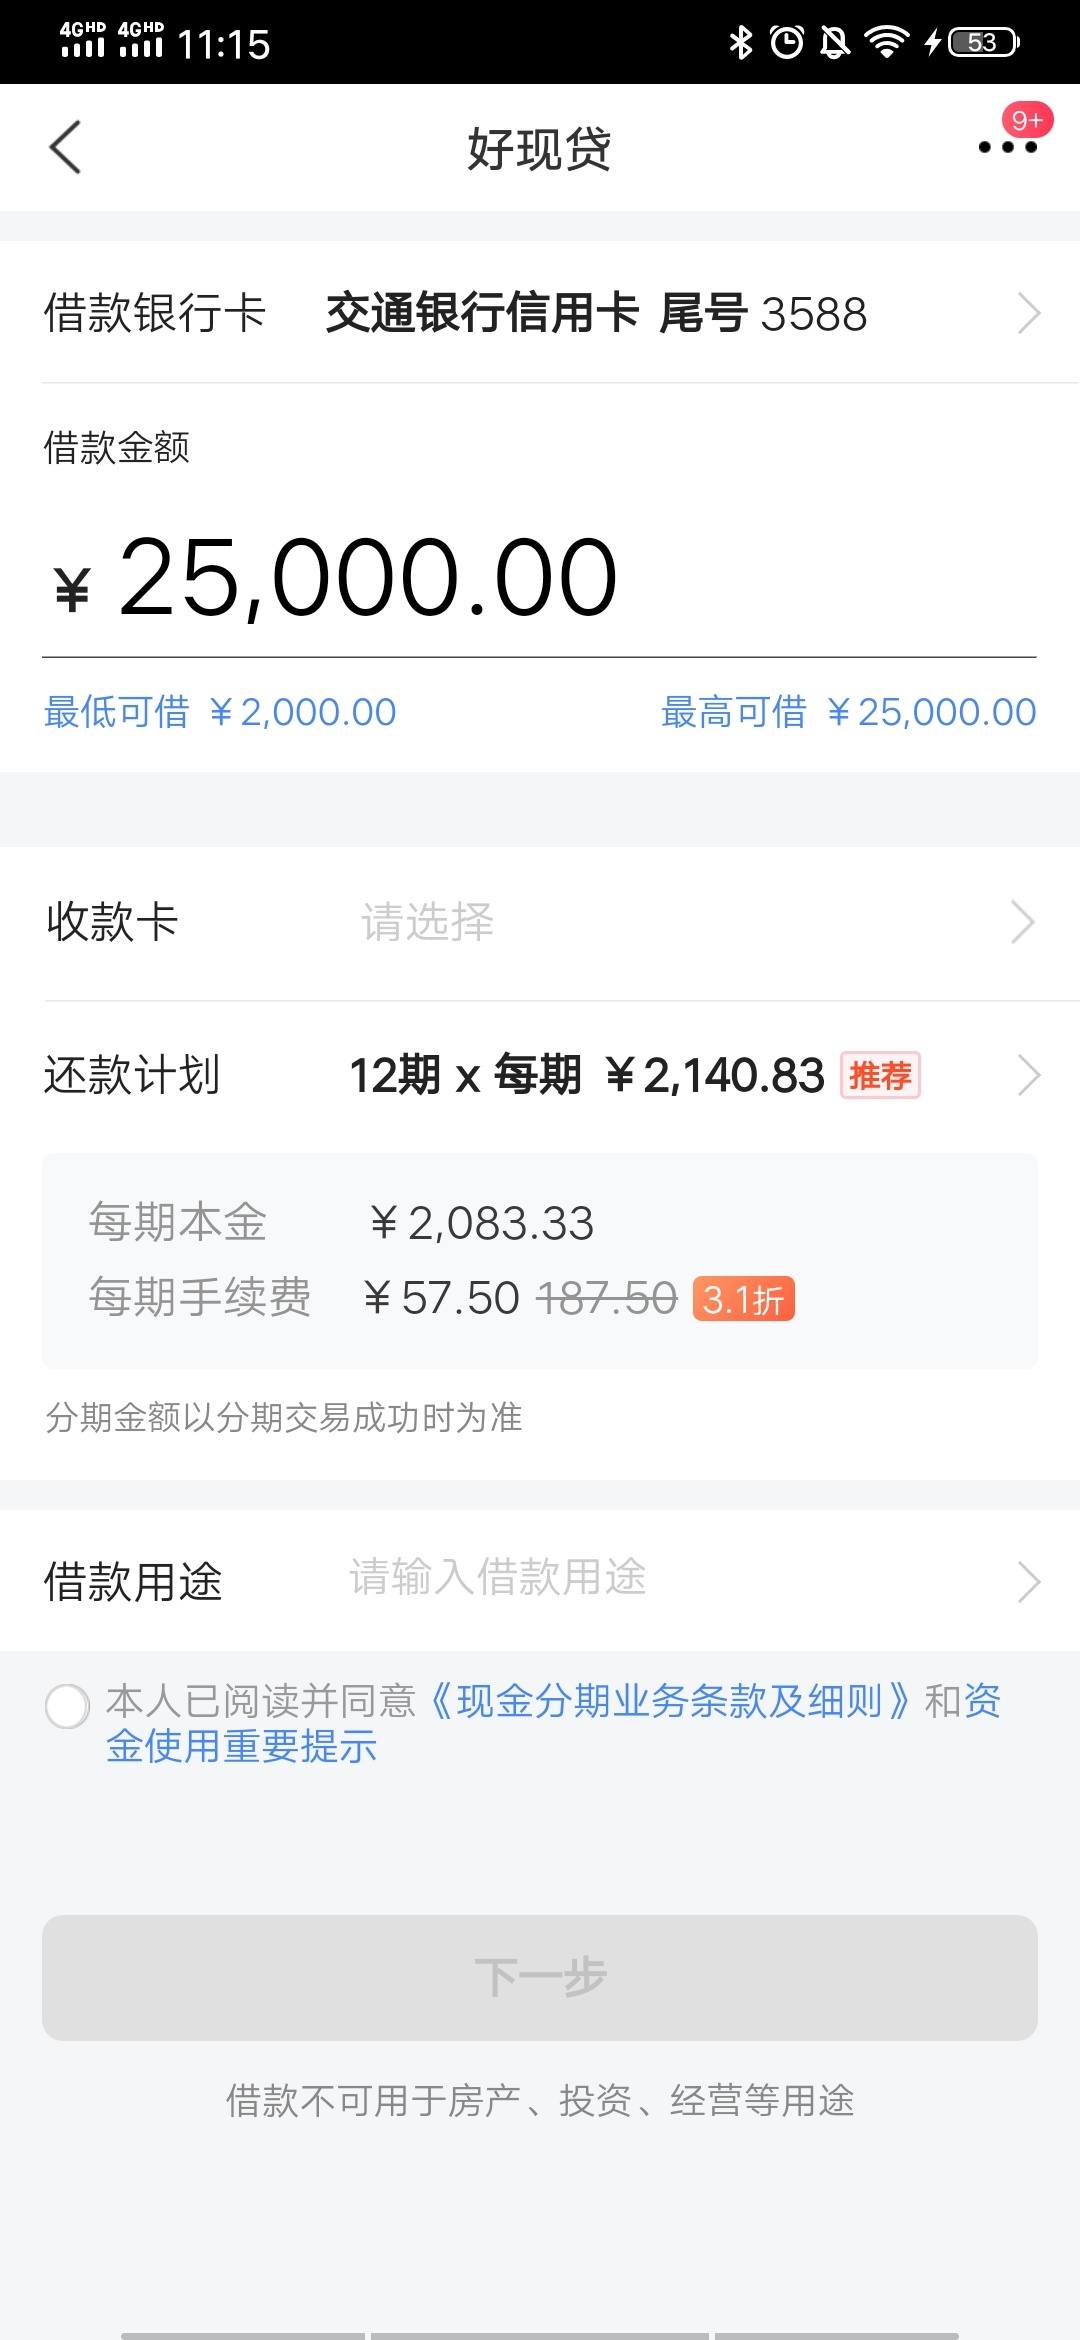The width and height of the screenshot is (1080, 2340).
Task: Tap the battery indicator icon
Action: click(x=984, y=42)
